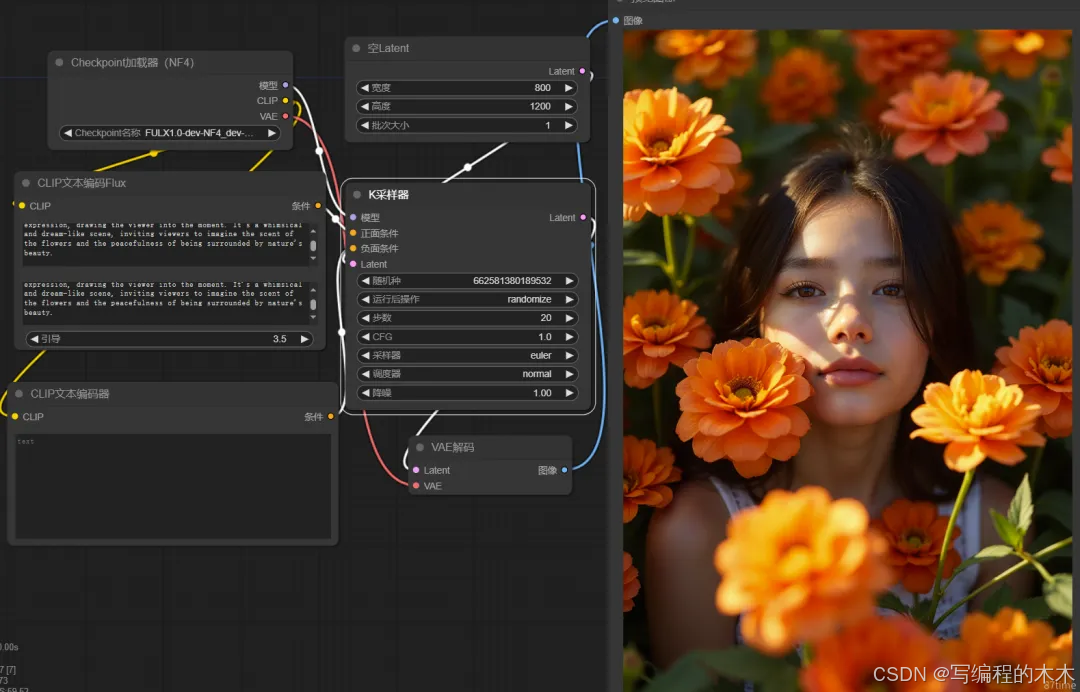Click the Latent output port on 空Latent node
This screenshot has height=692, width=1080.
coord(582,72)
